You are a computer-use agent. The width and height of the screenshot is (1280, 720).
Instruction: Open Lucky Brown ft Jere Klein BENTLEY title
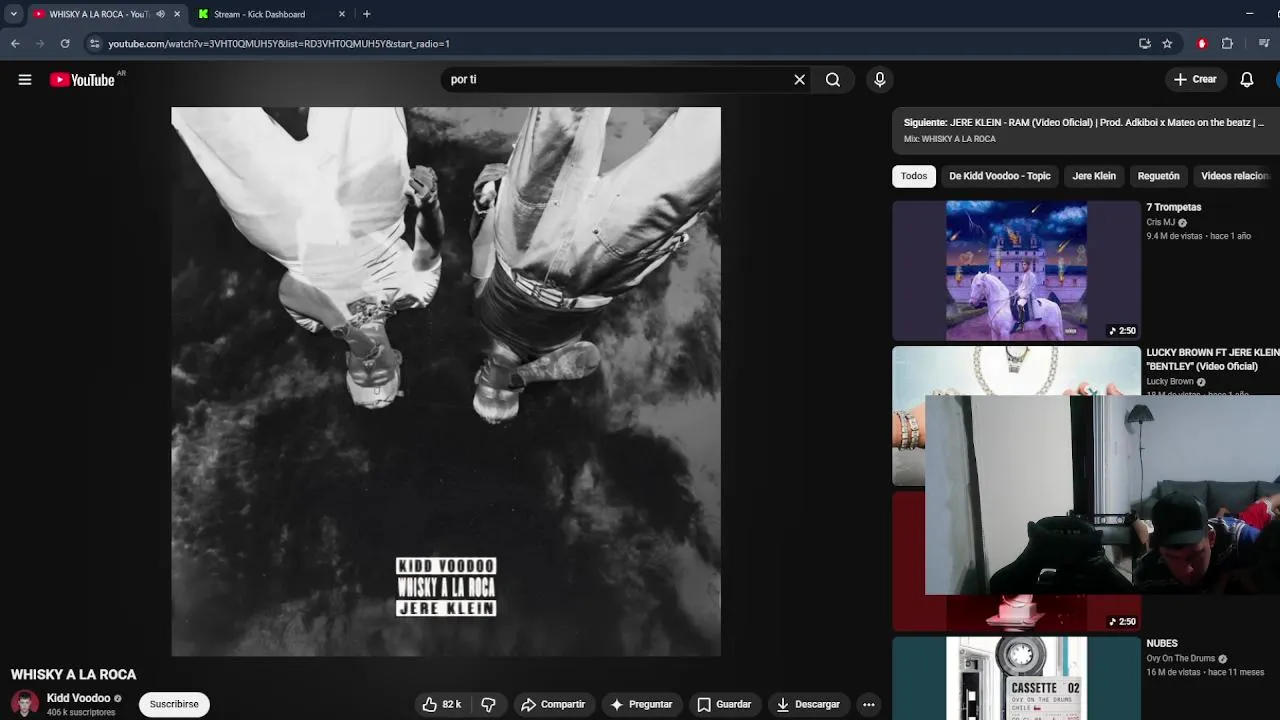click(x=1213, y=359)
